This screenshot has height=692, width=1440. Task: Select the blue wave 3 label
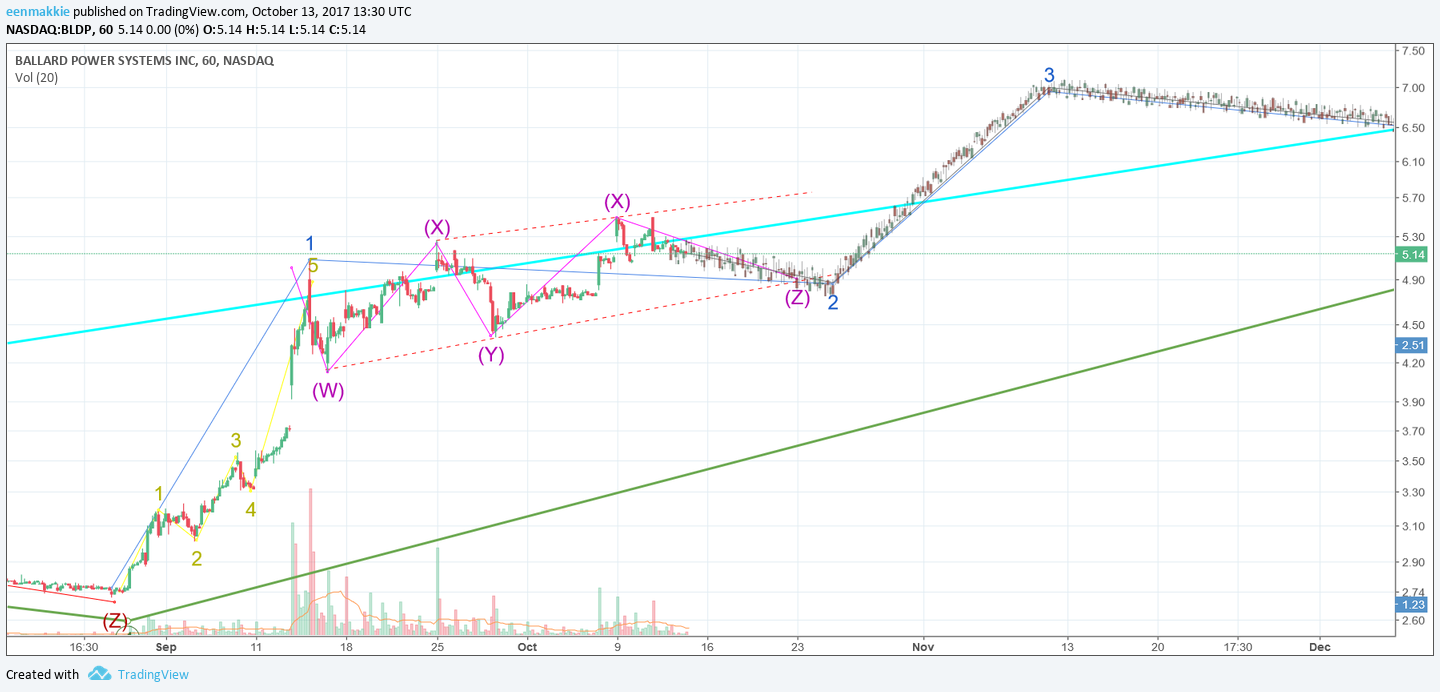1049,74
